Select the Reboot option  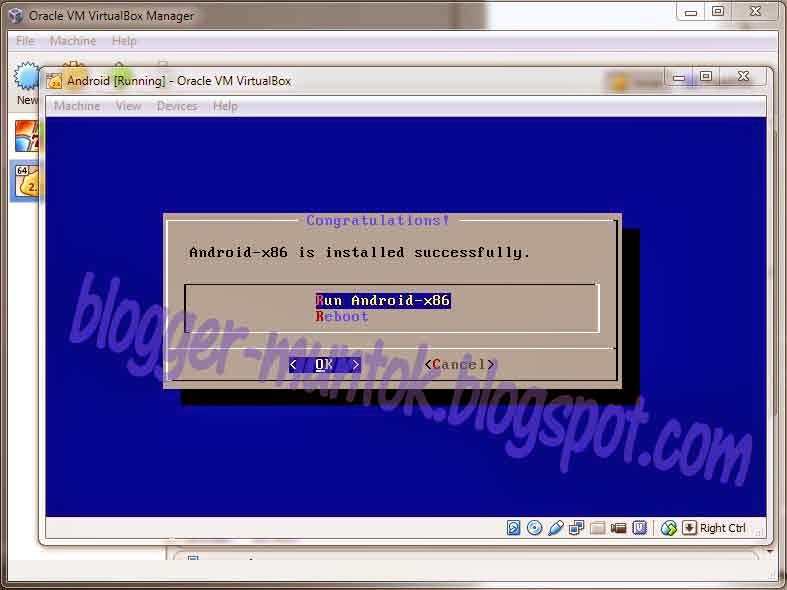click(x=342, y=317)
